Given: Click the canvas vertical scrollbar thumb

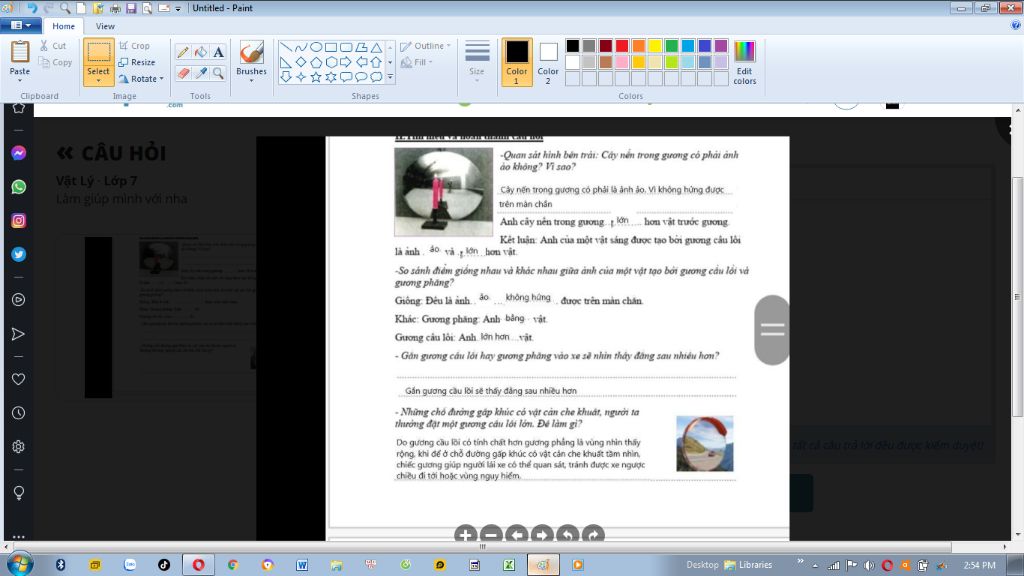Looking at the screenshot, I should [x=1017, y=297].
